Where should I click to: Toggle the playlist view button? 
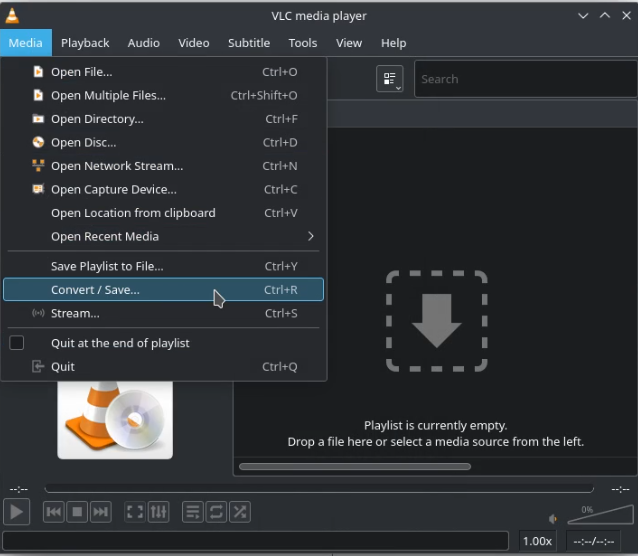coord(192,512)
